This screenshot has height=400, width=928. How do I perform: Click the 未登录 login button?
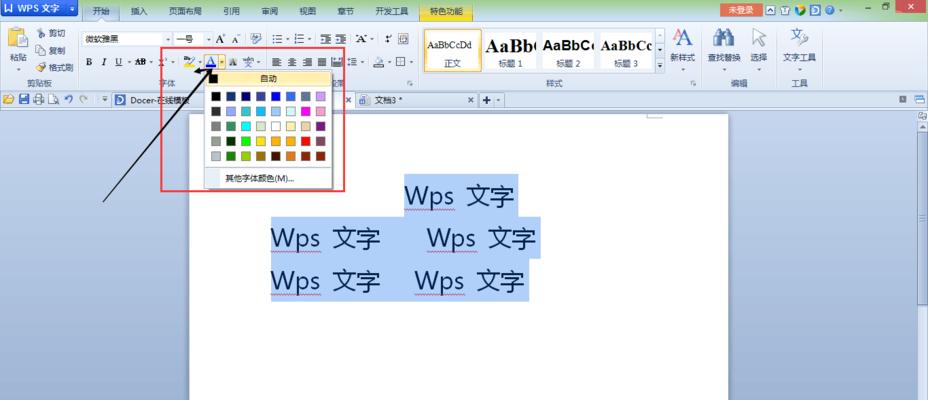tap(740, 10)
